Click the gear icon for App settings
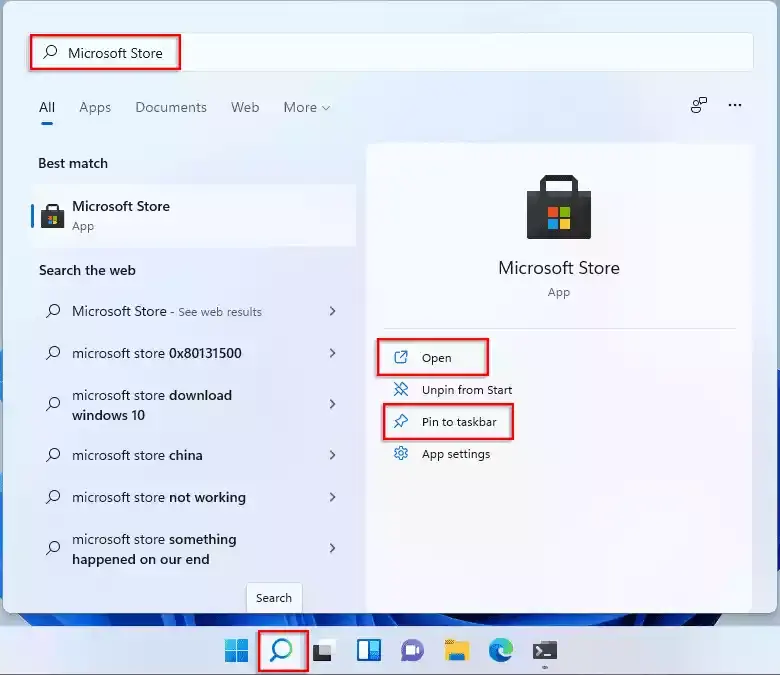Viewport: 780px width, 675px height. [x=401, y=454]
